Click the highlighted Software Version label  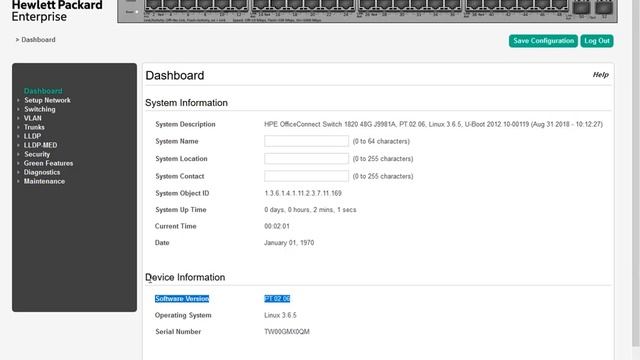click(x=182, y=299)
